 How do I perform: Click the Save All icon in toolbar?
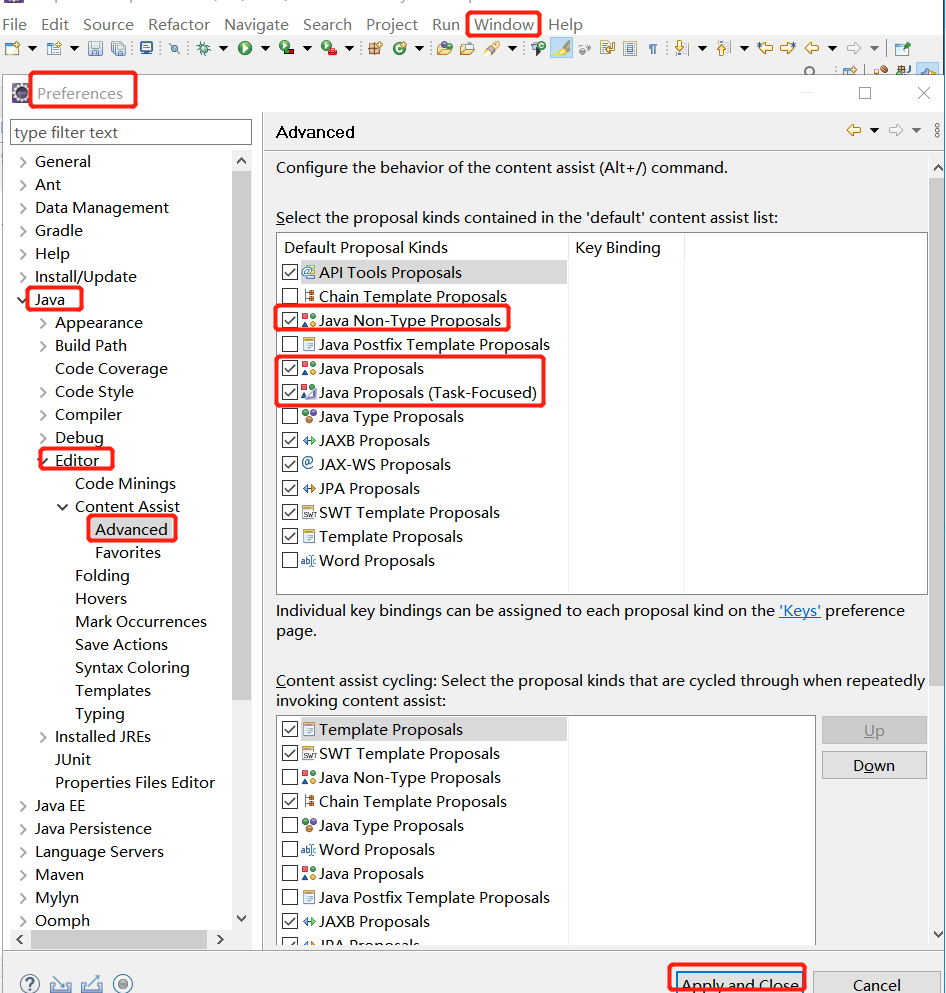pos(118,48)
